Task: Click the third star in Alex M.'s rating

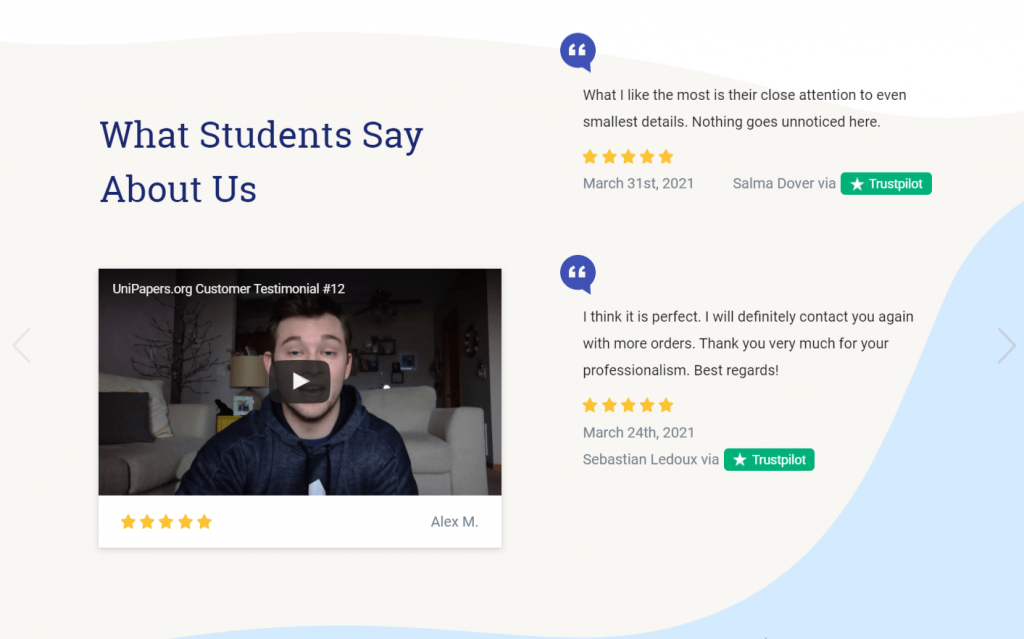Action: point(166,521)
